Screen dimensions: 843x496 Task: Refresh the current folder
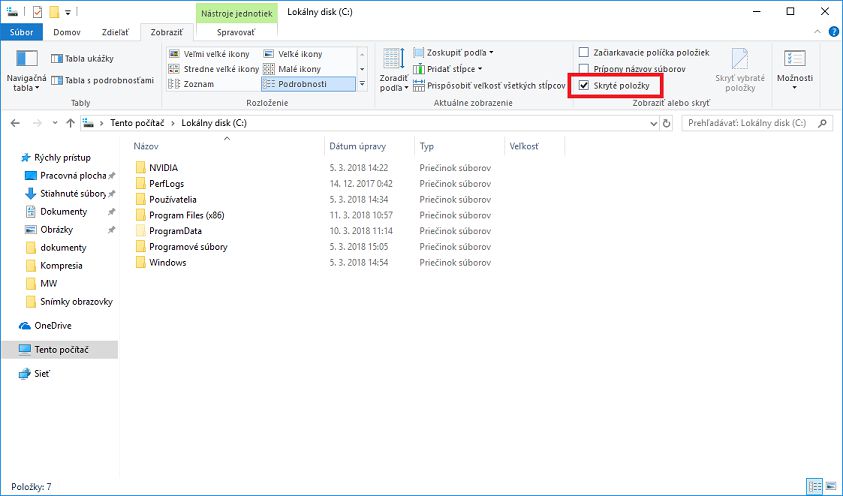667,123
